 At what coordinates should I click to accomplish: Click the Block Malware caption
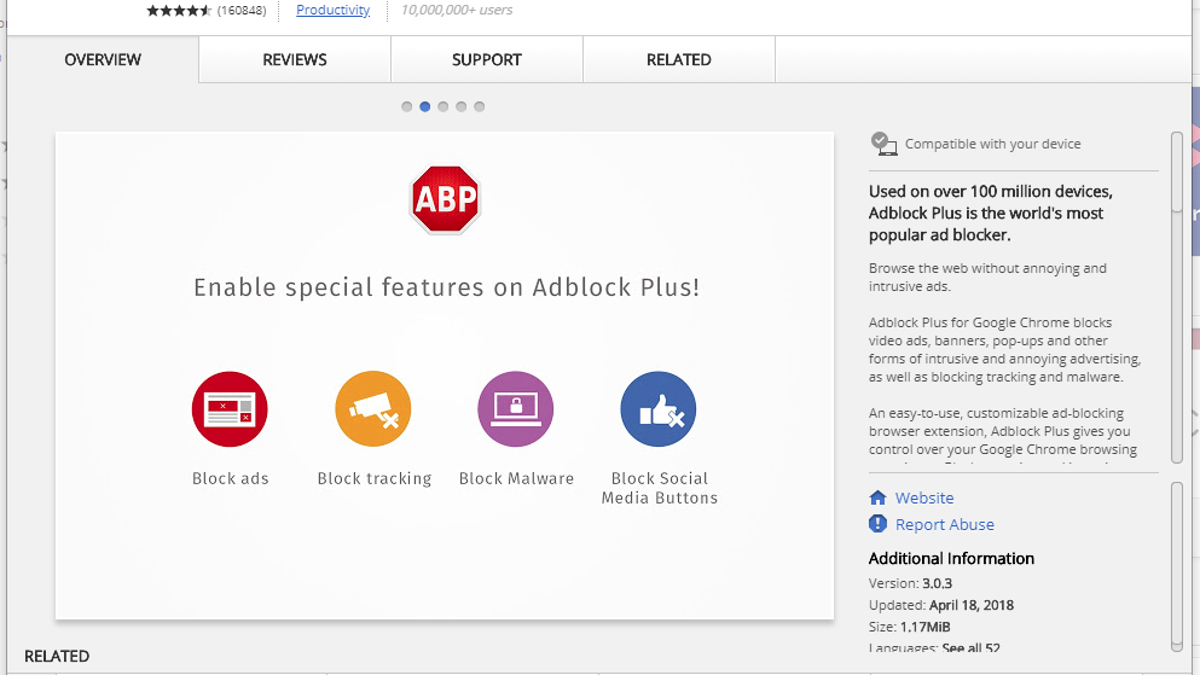[x=516, y=478]
